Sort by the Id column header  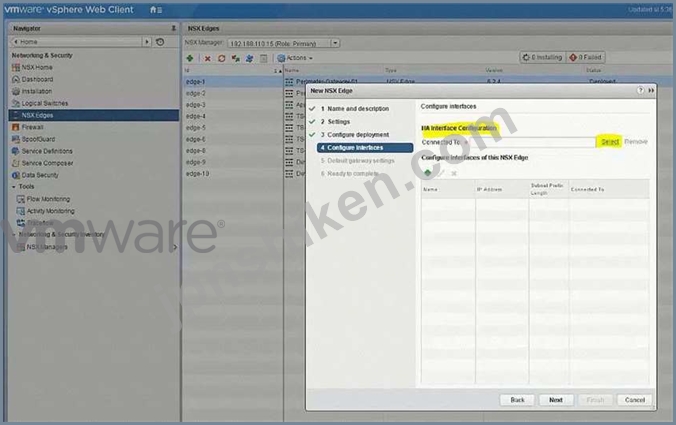[x=233, y=70]
